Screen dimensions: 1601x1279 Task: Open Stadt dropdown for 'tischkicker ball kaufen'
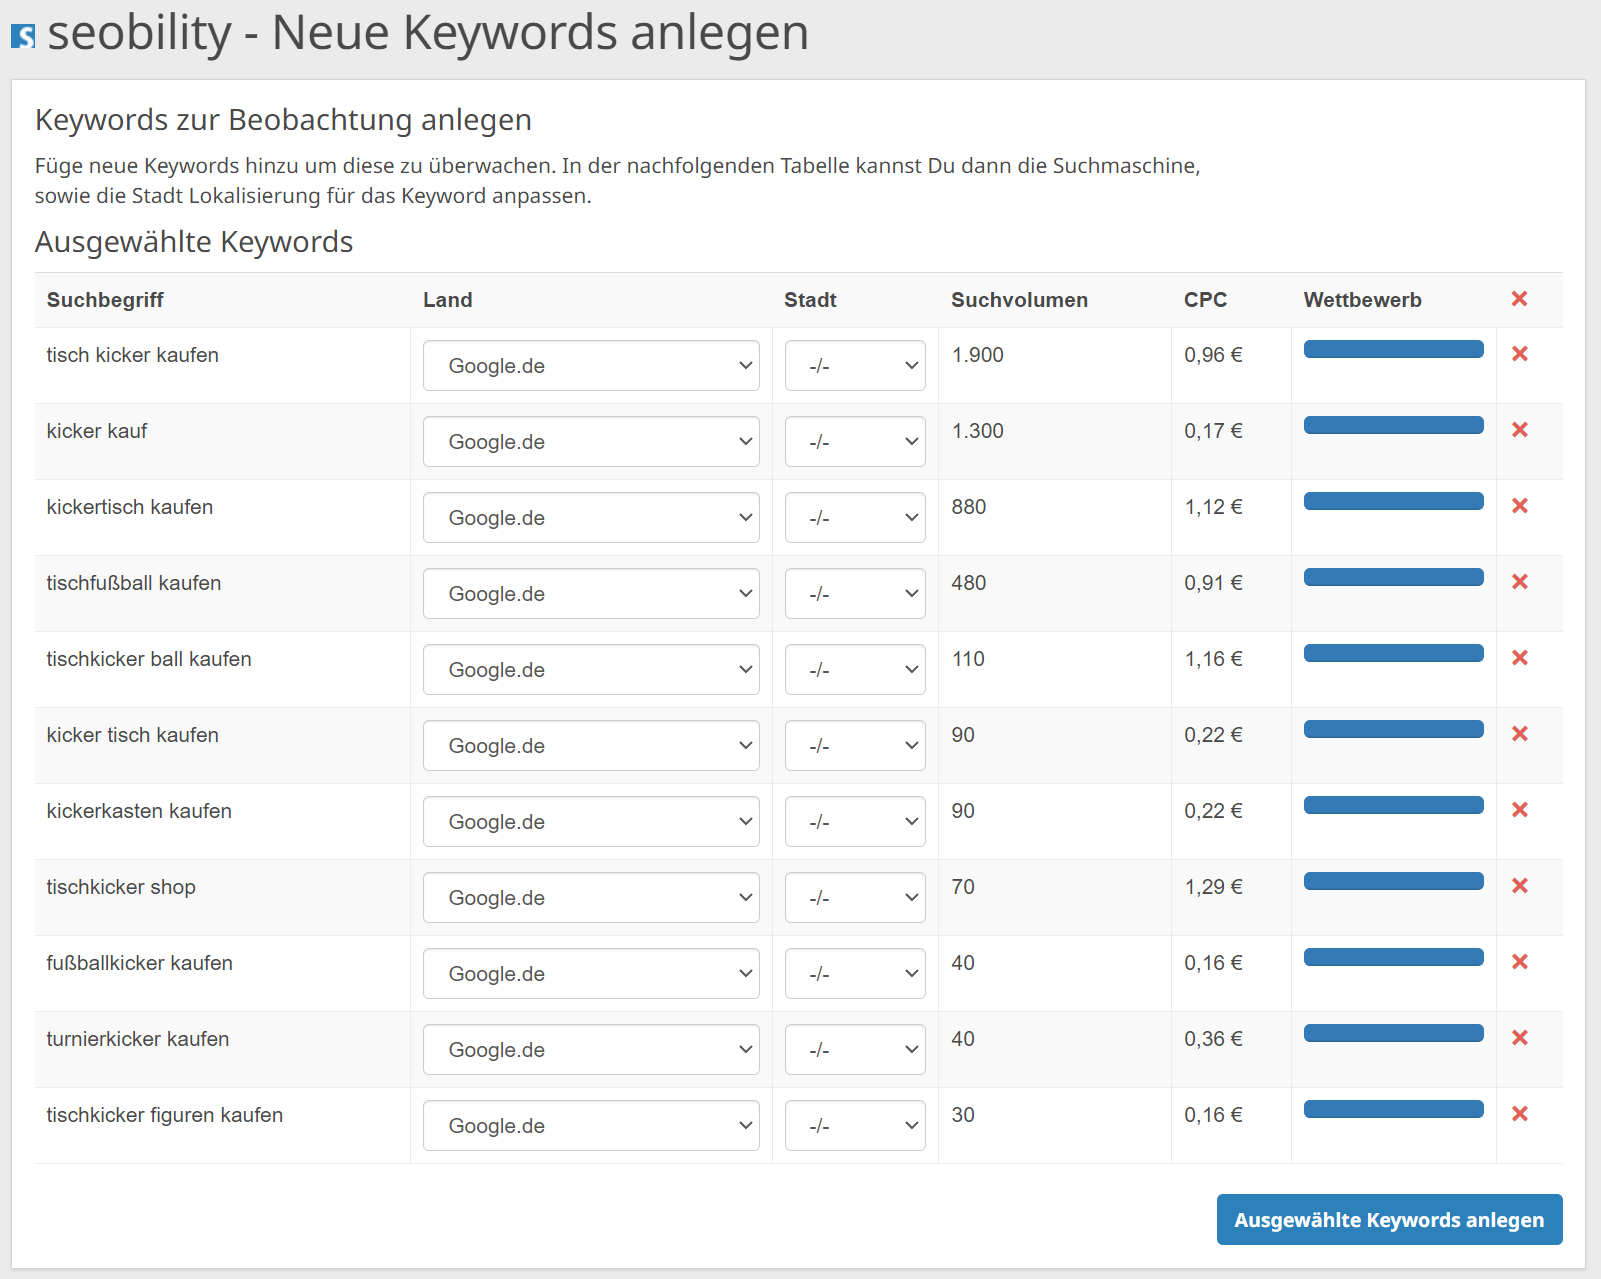[855, 670]
